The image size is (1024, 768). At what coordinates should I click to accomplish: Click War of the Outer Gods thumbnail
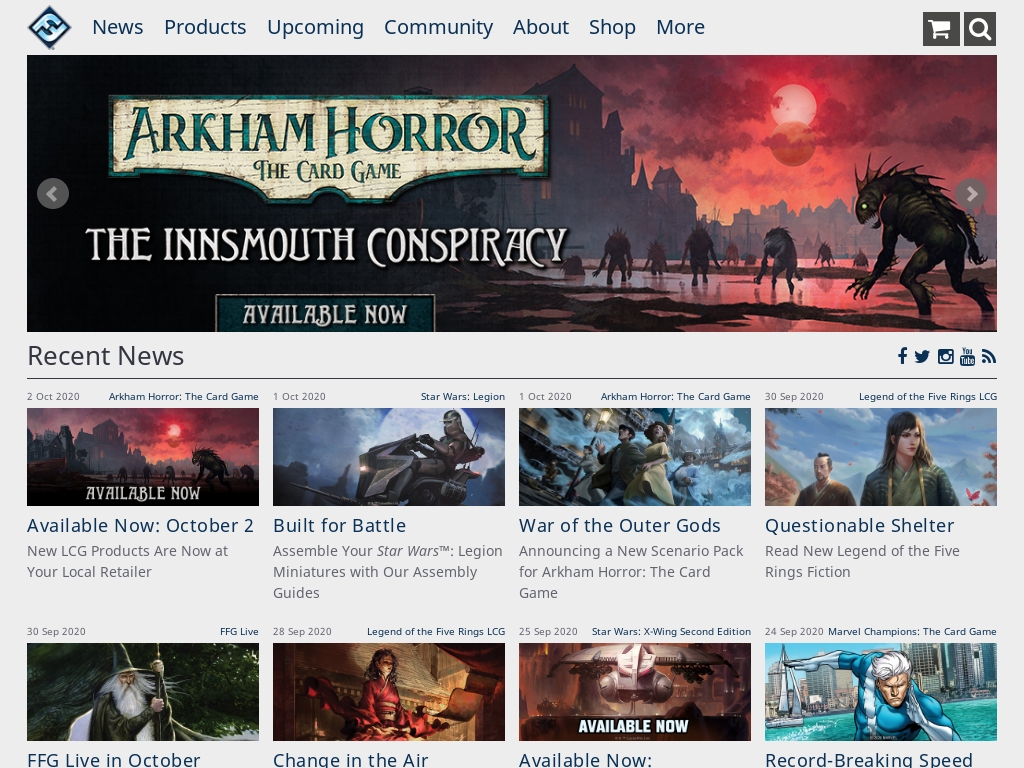635,456
